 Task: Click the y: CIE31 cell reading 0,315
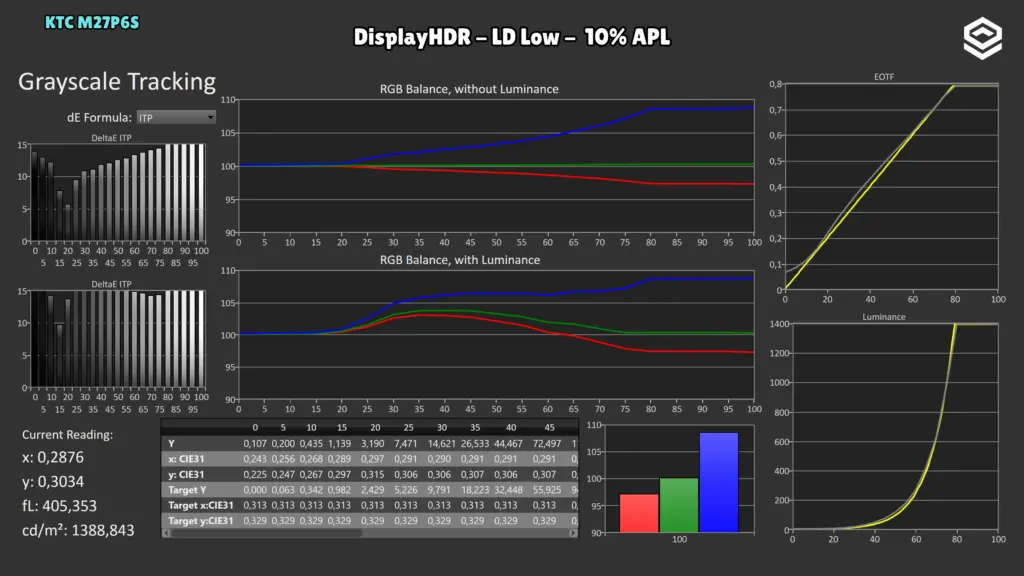(373, 475)
